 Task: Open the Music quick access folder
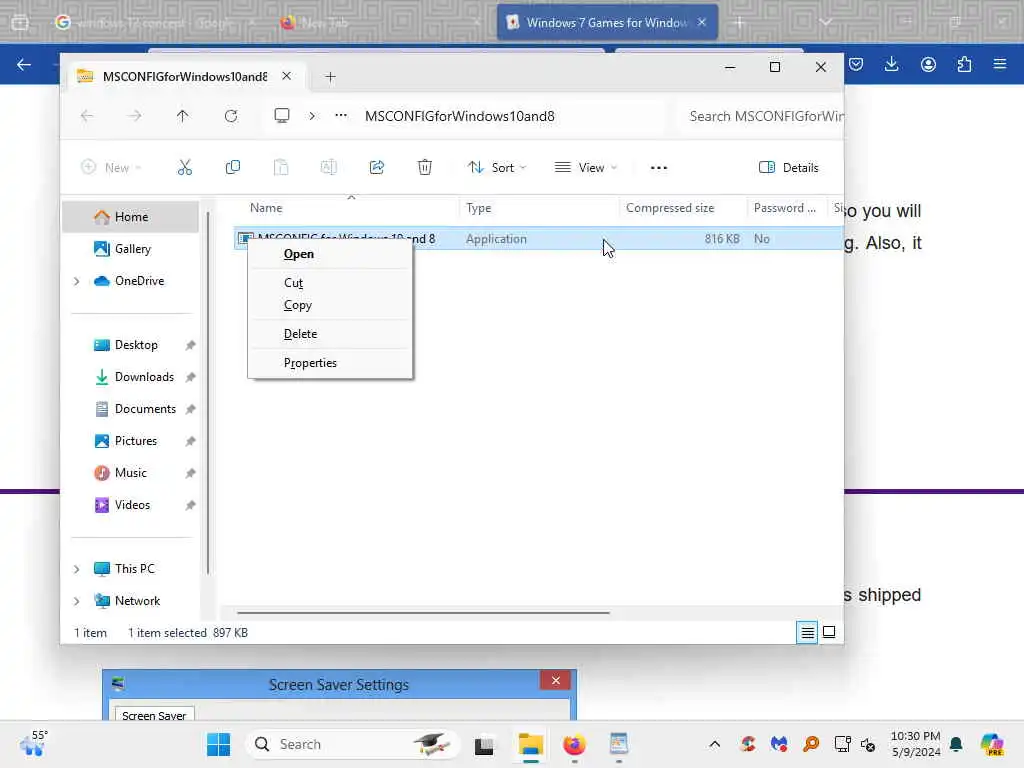pyautogui.click(x=131, y=473)
